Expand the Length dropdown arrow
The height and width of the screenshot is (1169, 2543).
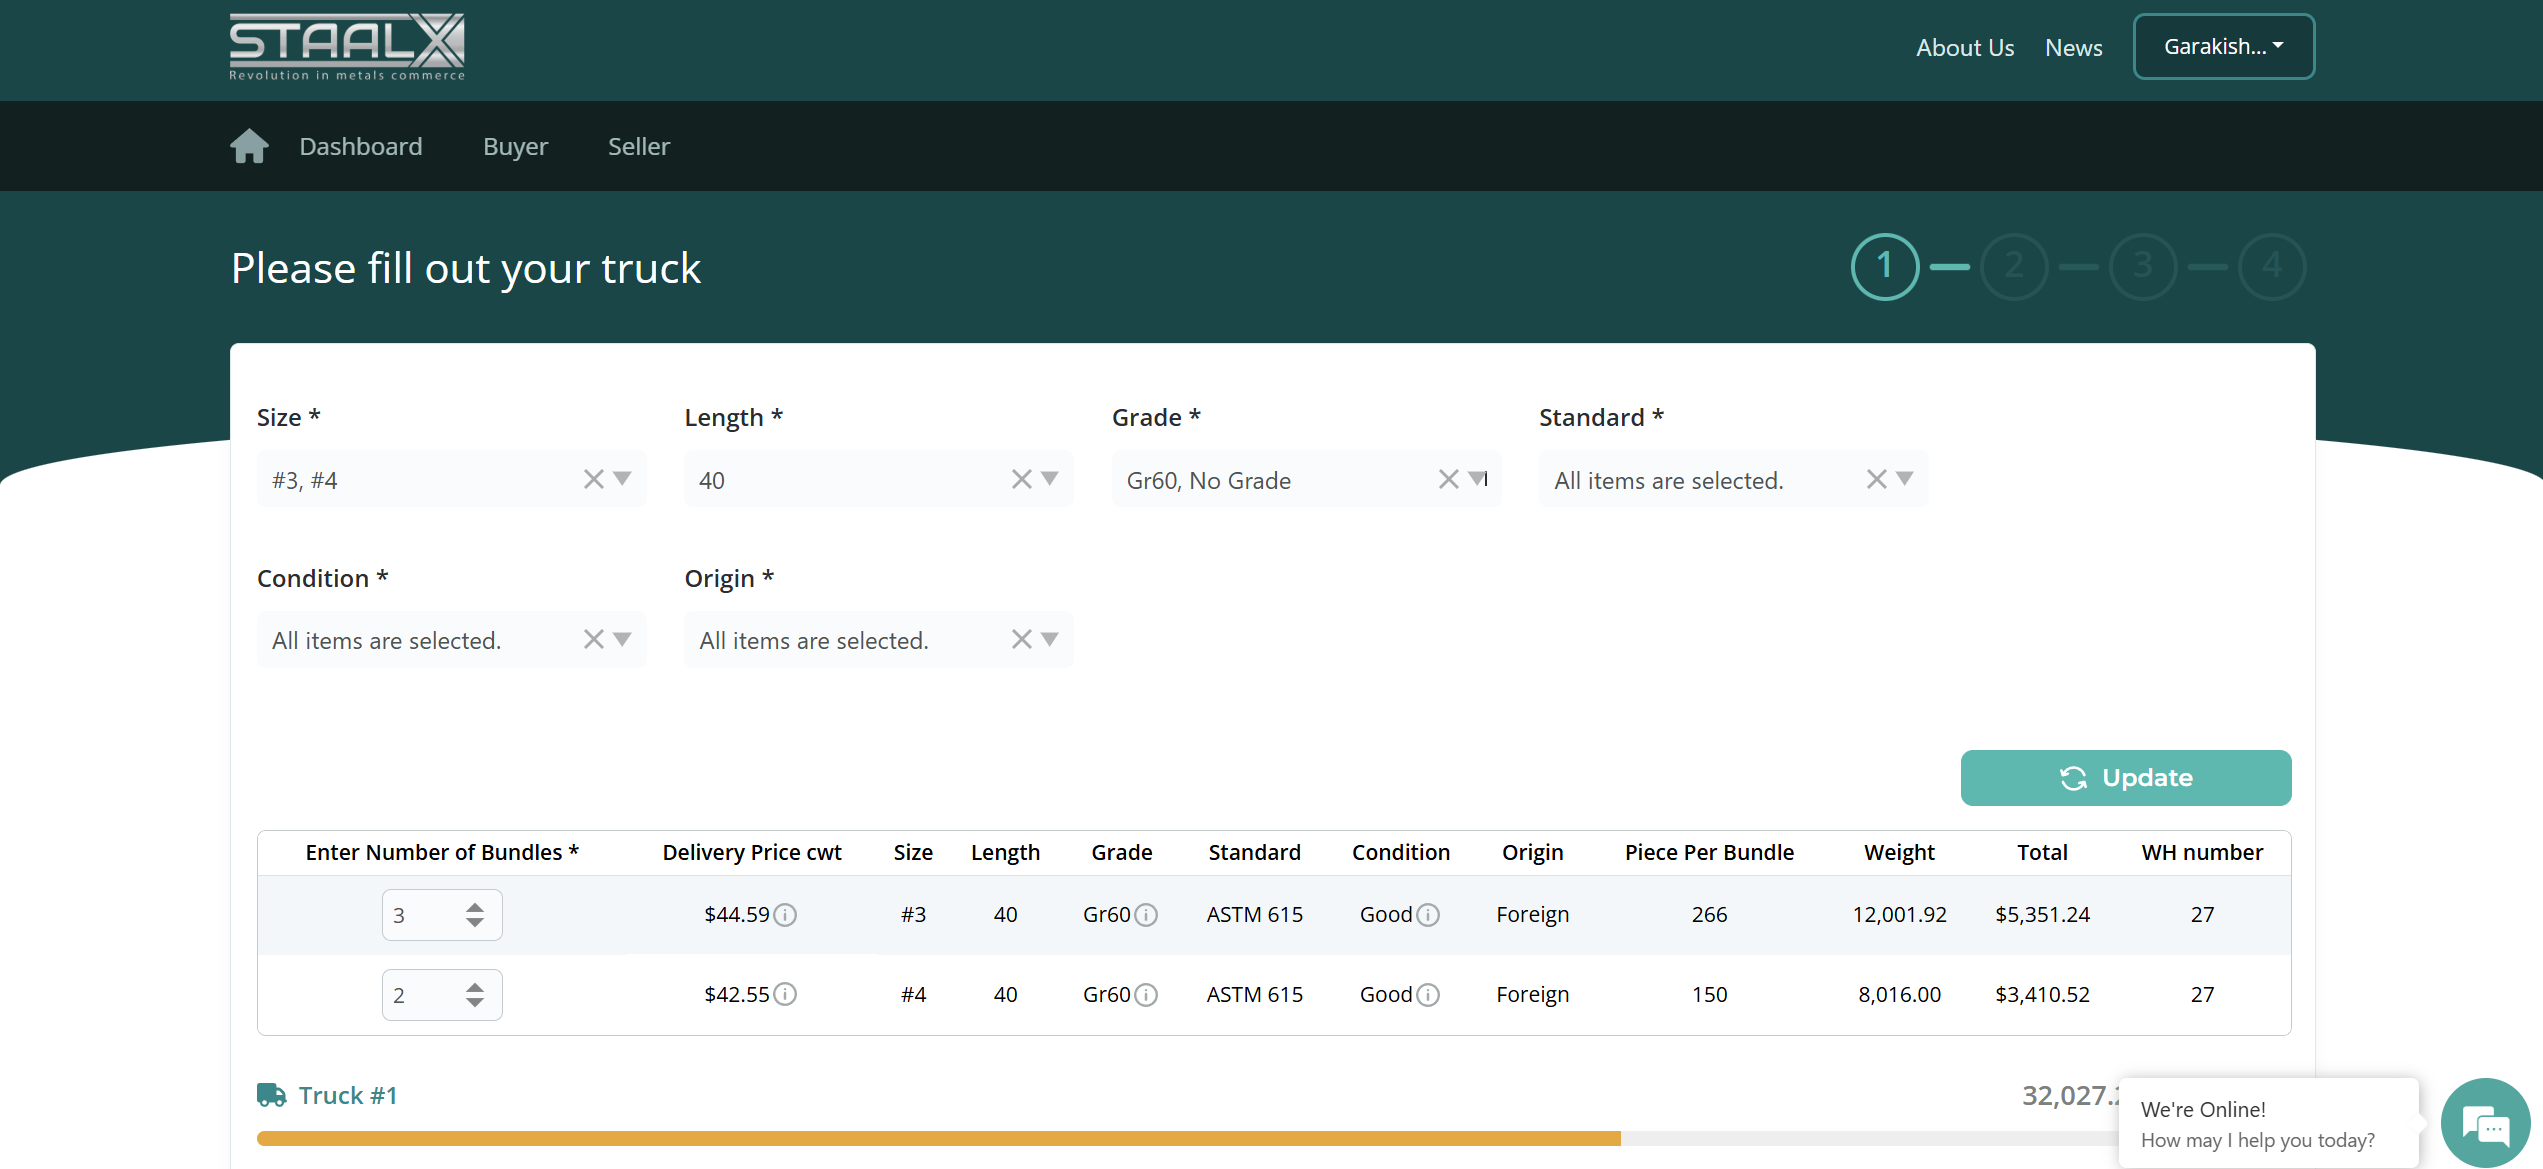(1050, 479)
